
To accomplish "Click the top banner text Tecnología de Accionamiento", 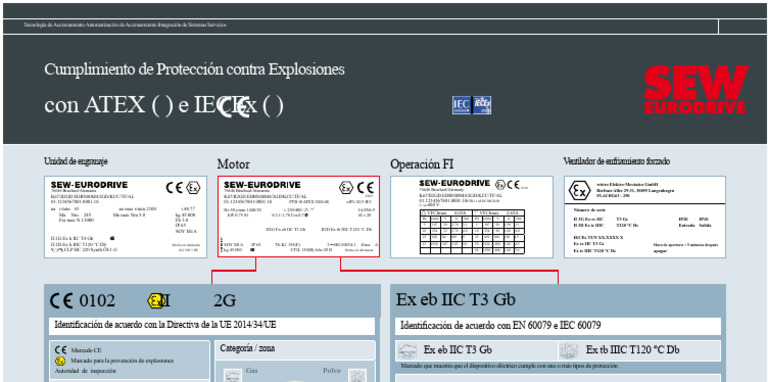I will point(125,25).
